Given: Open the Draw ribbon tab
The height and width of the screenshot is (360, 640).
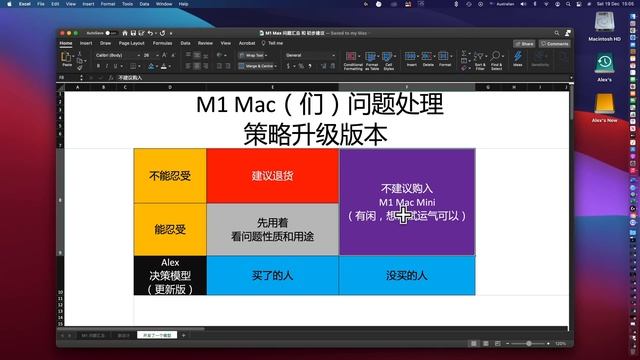Looking at the screenshot, I should [105, 43].
